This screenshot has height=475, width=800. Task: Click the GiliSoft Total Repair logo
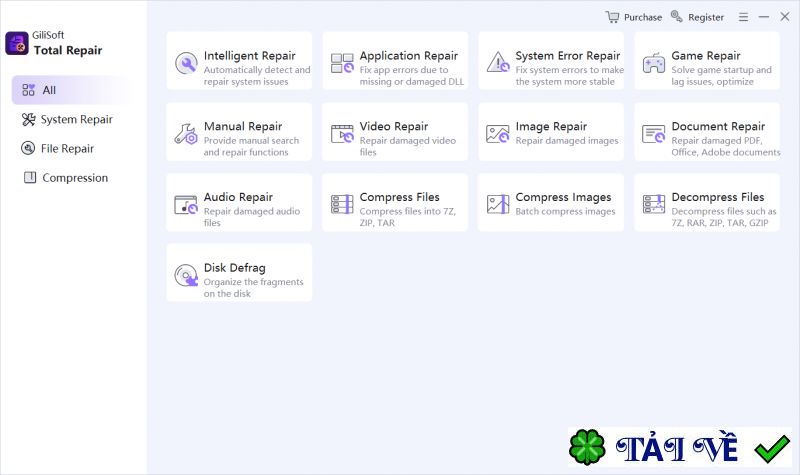pyautogui.click(x=17, y=43)
